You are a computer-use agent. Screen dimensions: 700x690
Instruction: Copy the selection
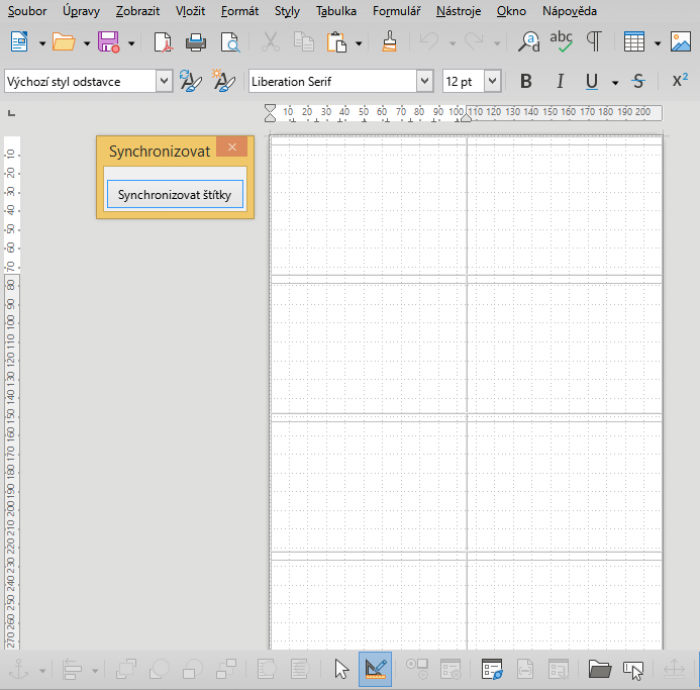[304, 42]
